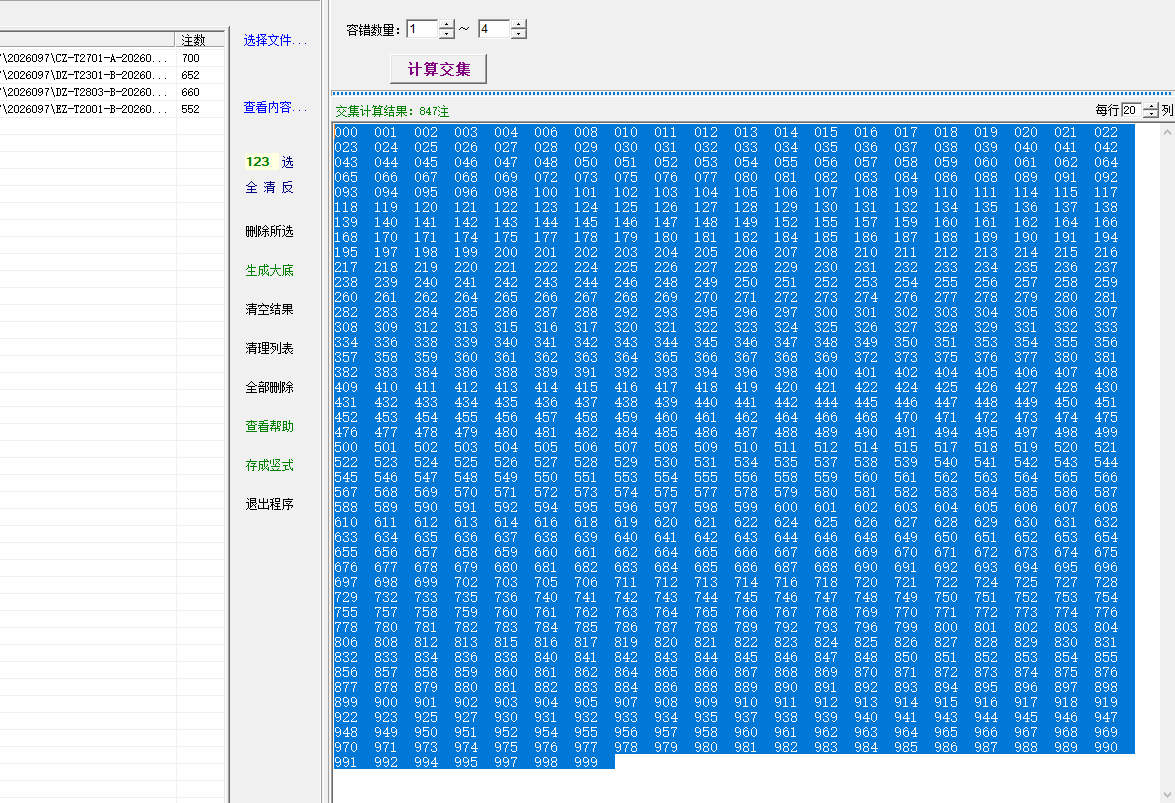
Task: Click the 700 count cell
Action: [x=191, y=58]
